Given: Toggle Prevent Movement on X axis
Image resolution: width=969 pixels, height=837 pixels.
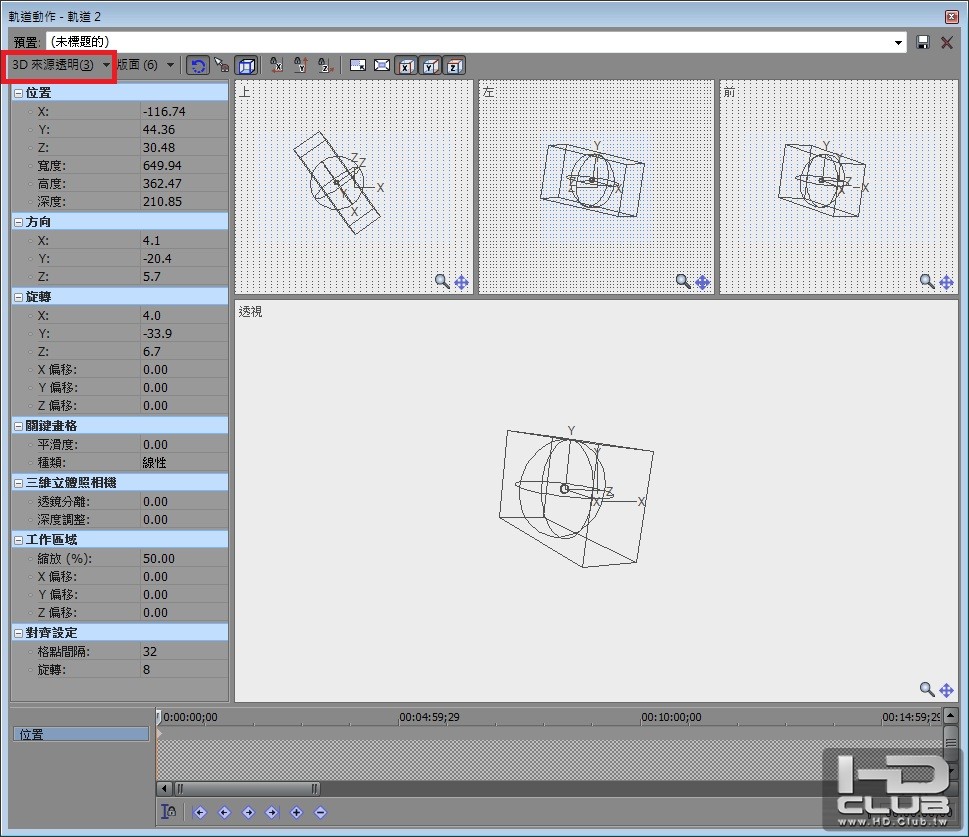Looking at the screenshot, I should (x=276, y=65).
